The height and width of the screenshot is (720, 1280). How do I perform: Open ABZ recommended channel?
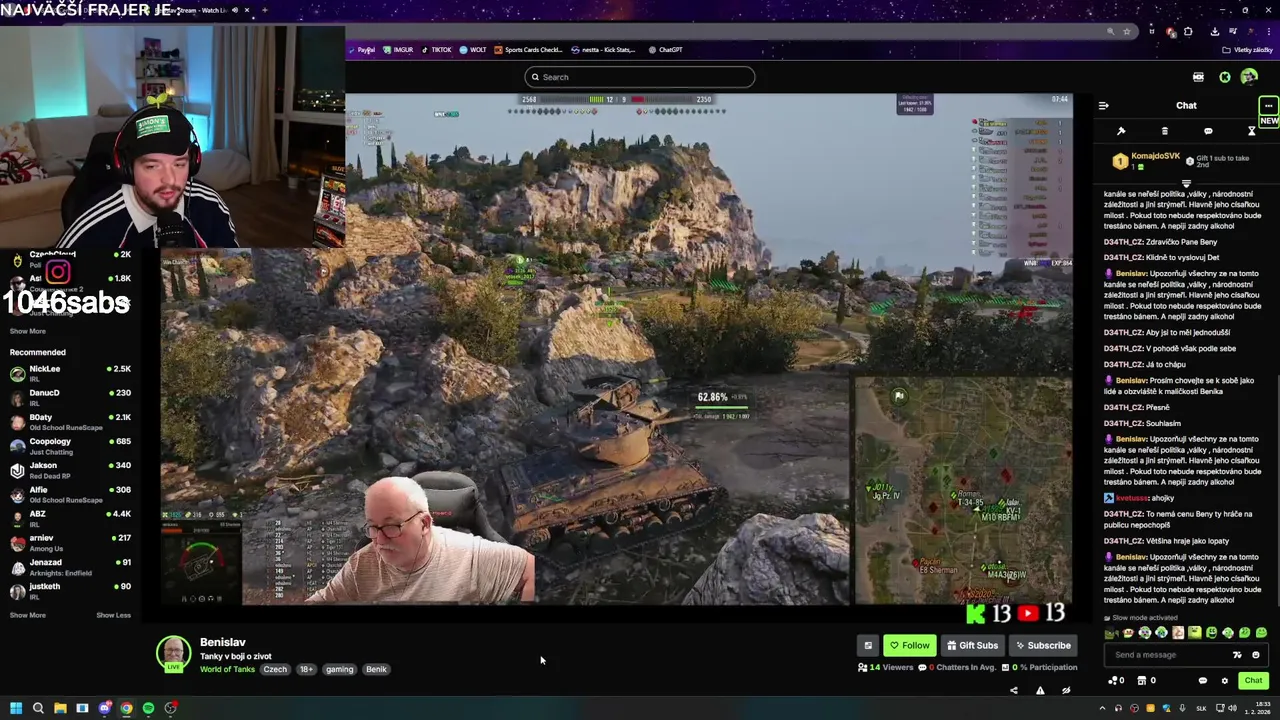tap(70, 518)
